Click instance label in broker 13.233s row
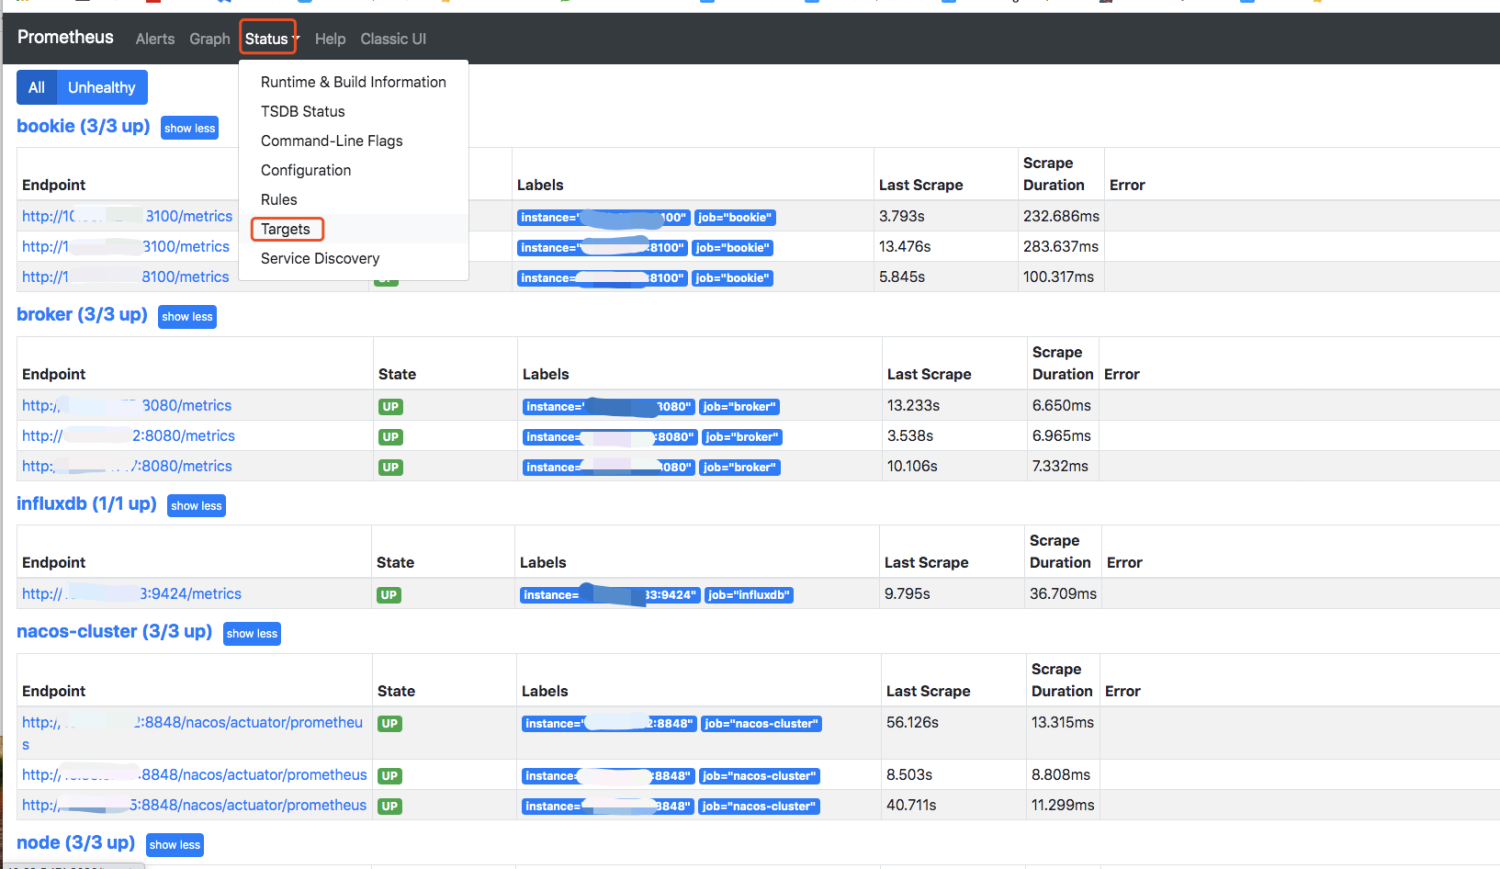1500x869 pixels. pyautogui.click(x=609, y=407)
